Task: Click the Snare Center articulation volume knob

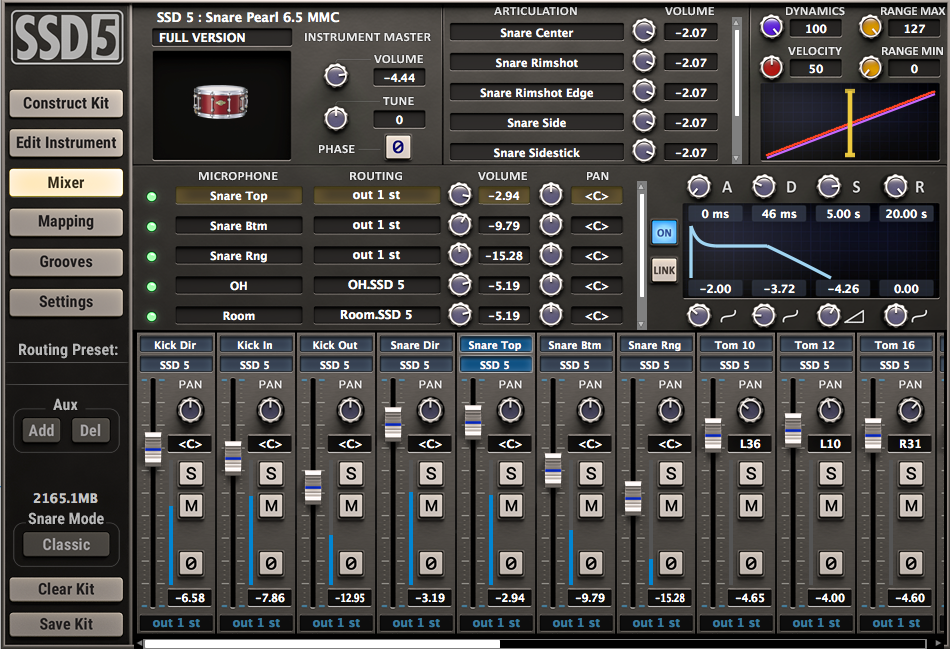Action: coord(644,31)
